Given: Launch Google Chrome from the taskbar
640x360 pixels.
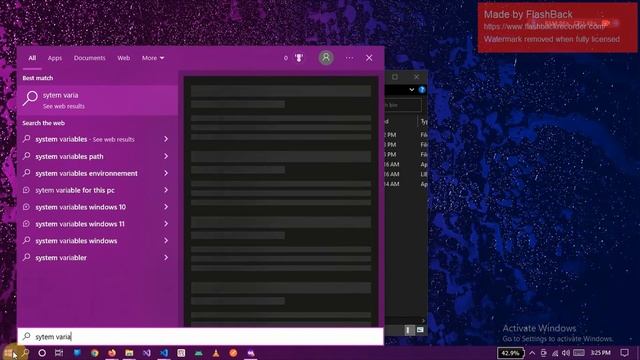Looking at the screenshot, I should pos(95,353).
